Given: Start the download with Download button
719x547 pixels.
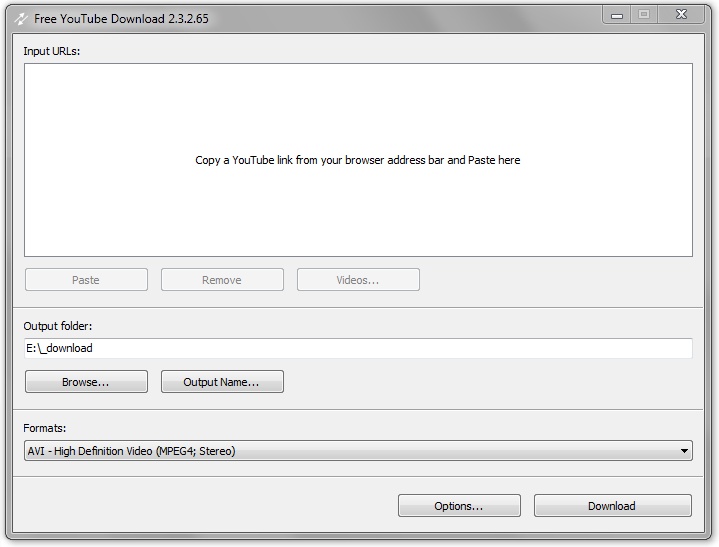Looking at the screenshot, I should click(613, 506).
